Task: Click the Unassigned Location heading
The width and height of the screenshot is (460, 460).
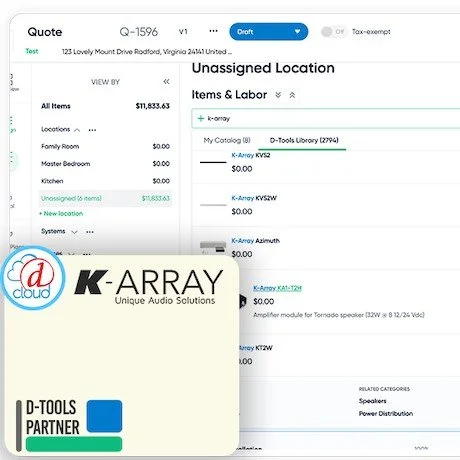Action: pyautogui.click(x=263, y=68)
